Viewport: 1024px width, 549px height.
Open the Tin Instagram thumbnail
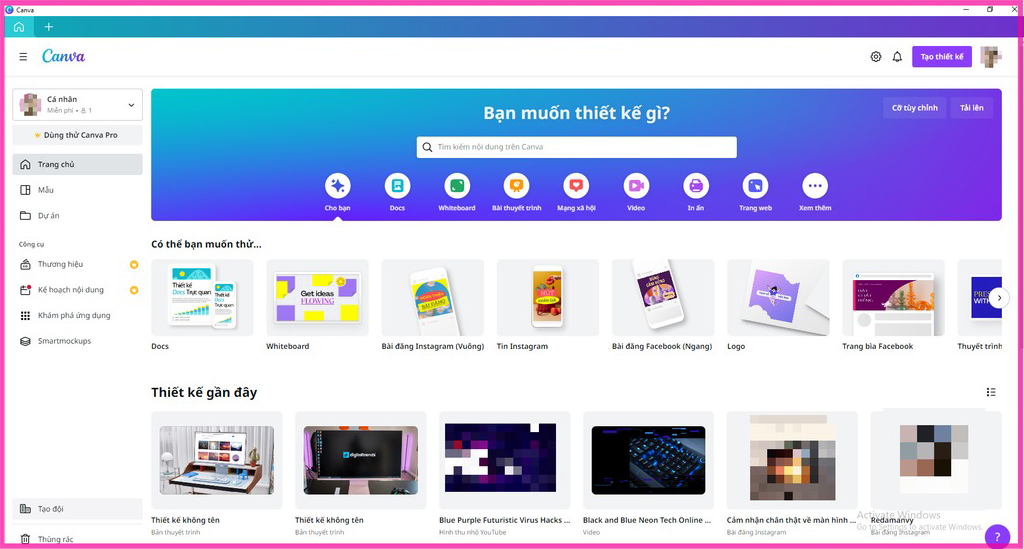click(x=548, y=298)
